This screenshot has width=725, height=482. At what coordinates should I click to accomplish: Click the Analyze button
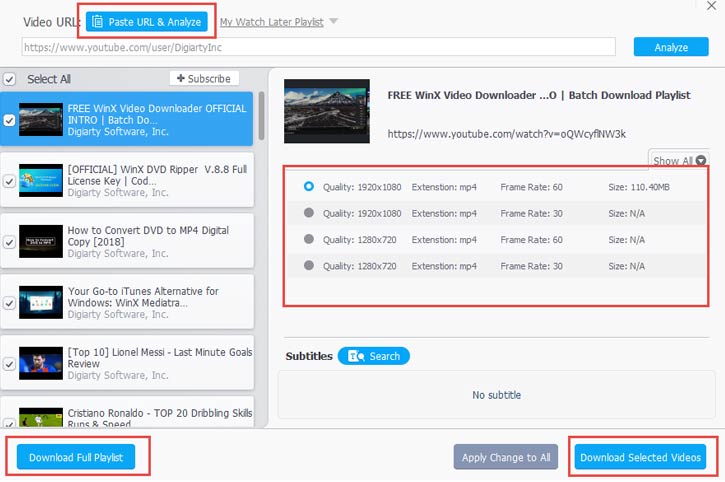point(671,47)
